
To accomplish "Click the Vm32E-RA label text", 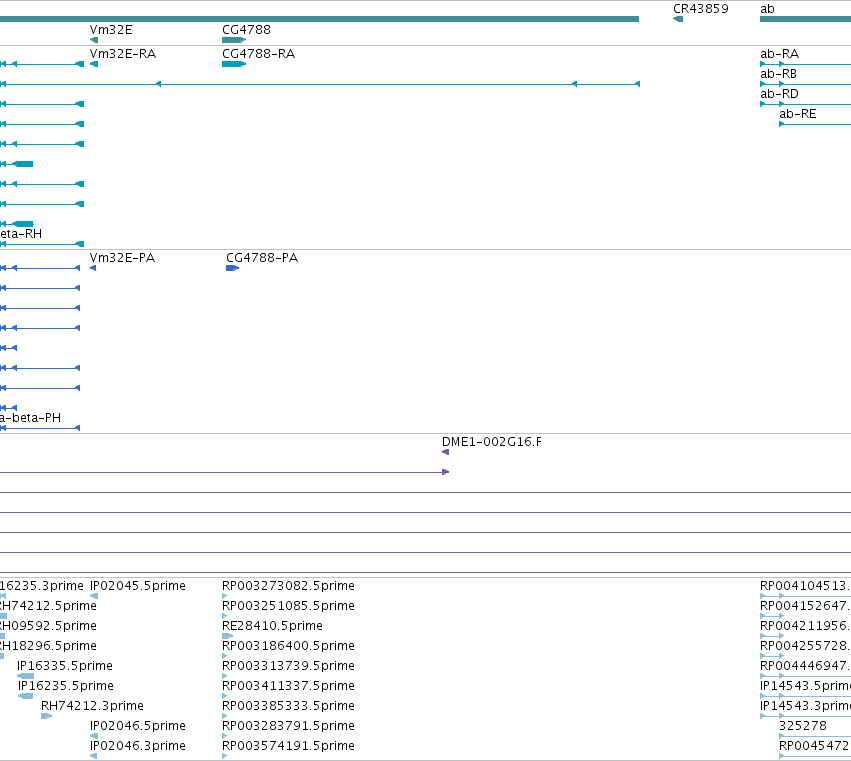I will tap(123, 54).
